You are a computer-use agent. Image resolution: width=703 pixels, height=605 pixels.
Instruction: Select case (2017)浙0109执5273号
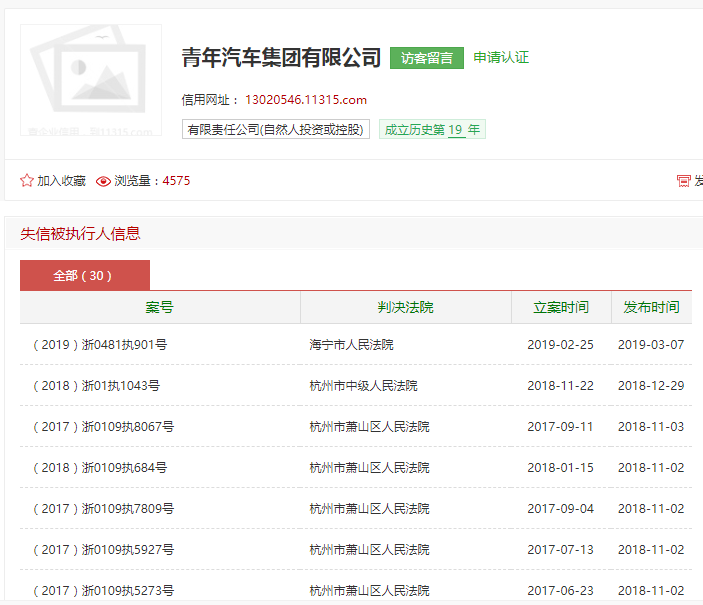pos(103,591)
